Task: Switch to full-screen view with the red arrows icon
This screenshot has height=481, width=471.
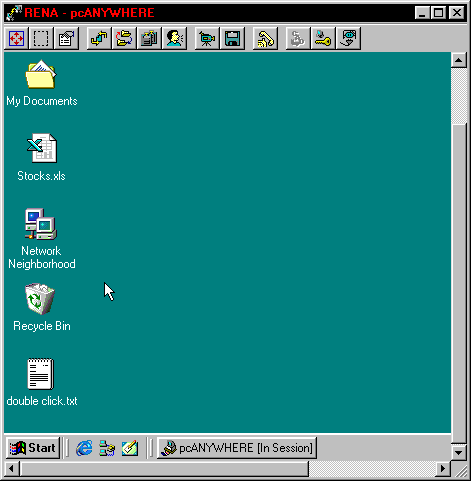Action: (x=16, y=39)
